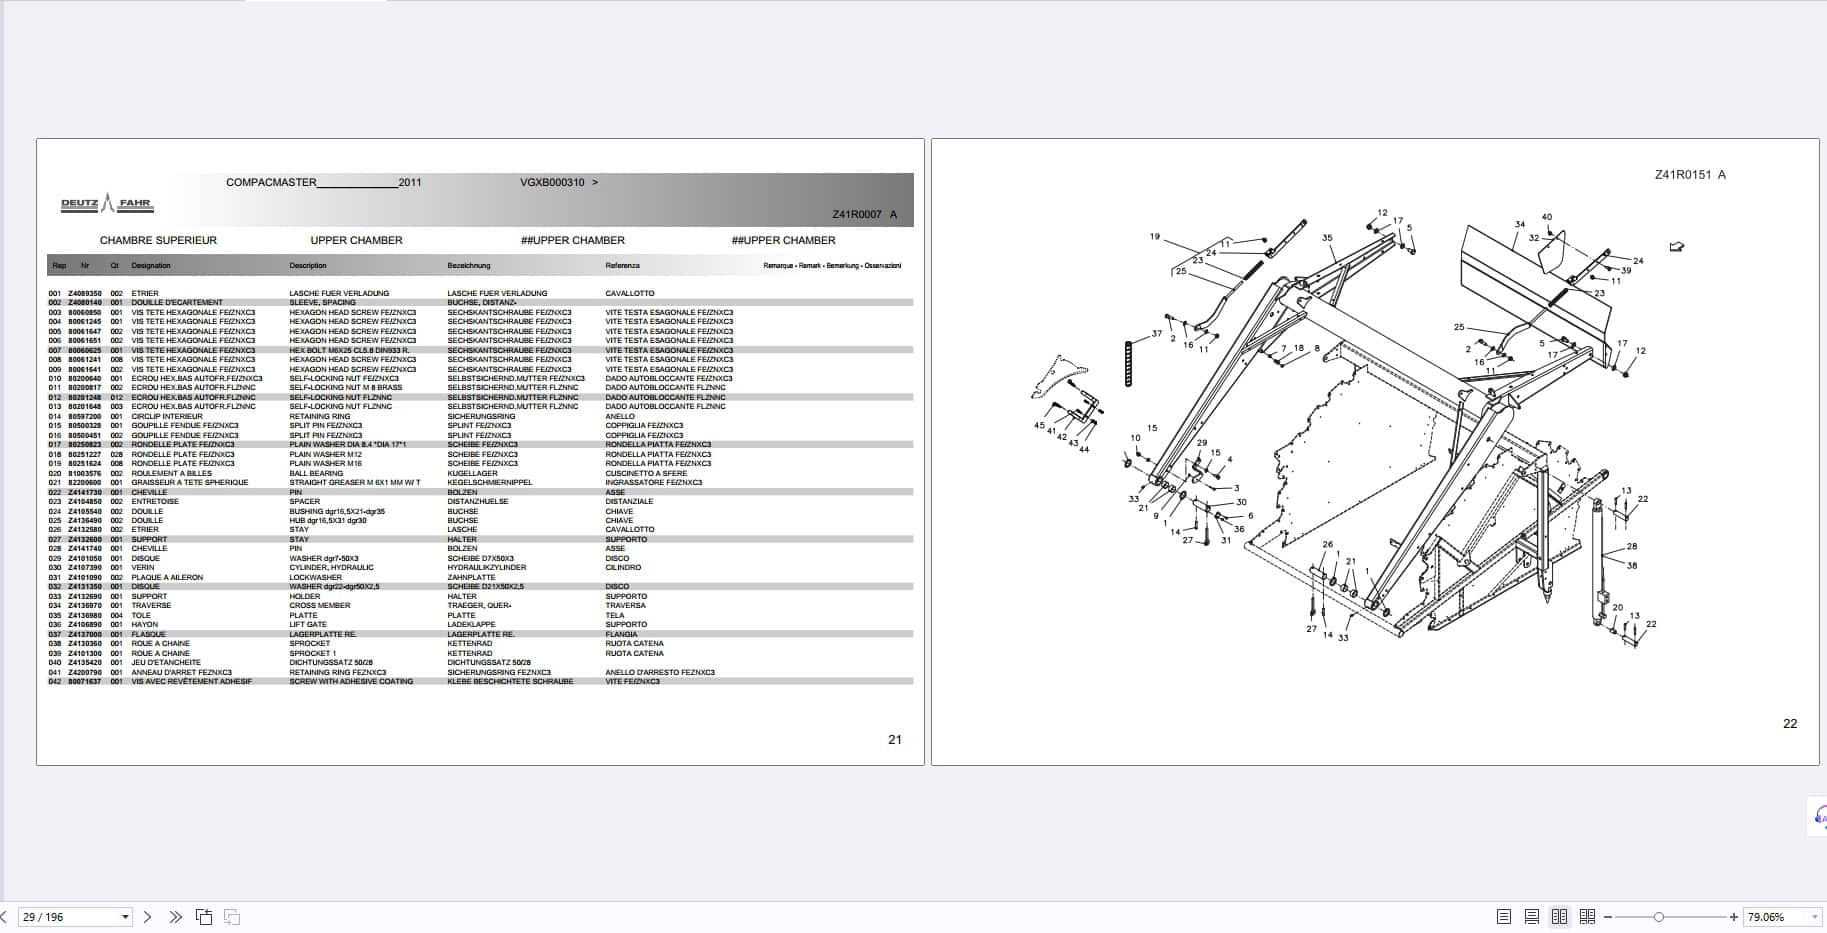Click callout number 10 in the diagram

point(1135,438)
